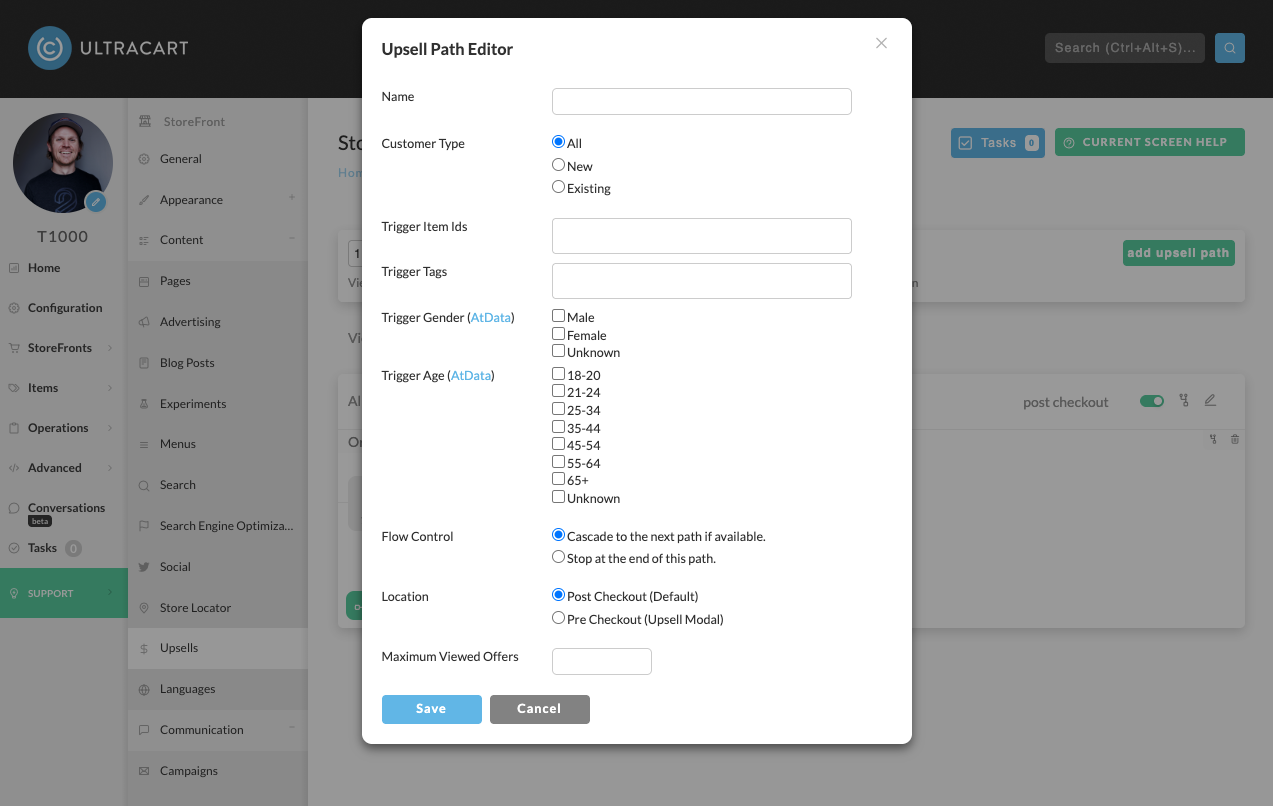Click the edit pencil on profile avatar
The image size is (1273, 806).
[96, 202]
